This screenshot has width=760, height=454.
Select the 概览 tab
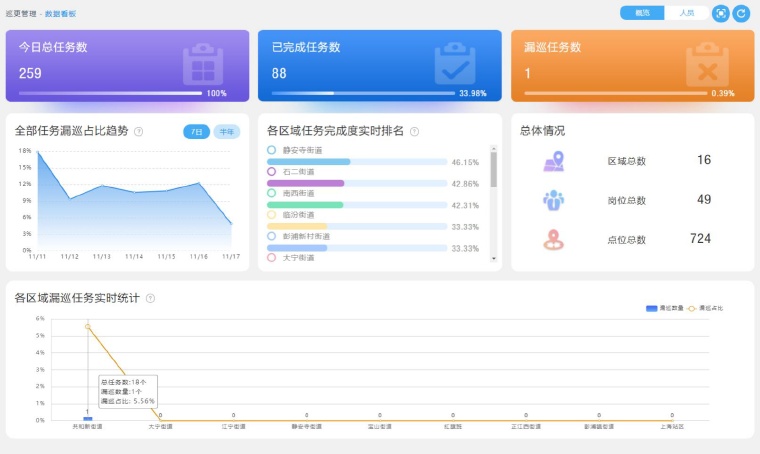point(641,13)
